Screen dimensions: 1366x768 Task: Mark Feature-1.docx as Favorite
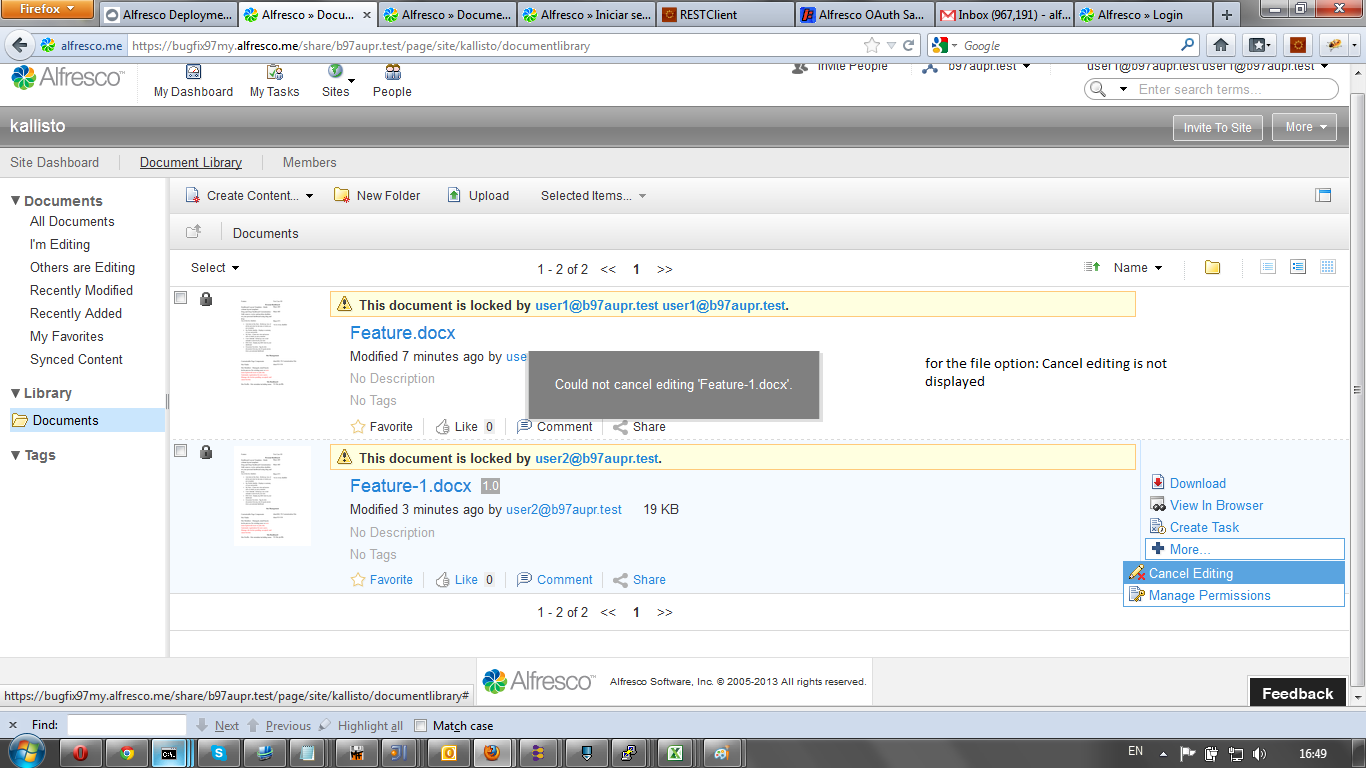[381, 579]
